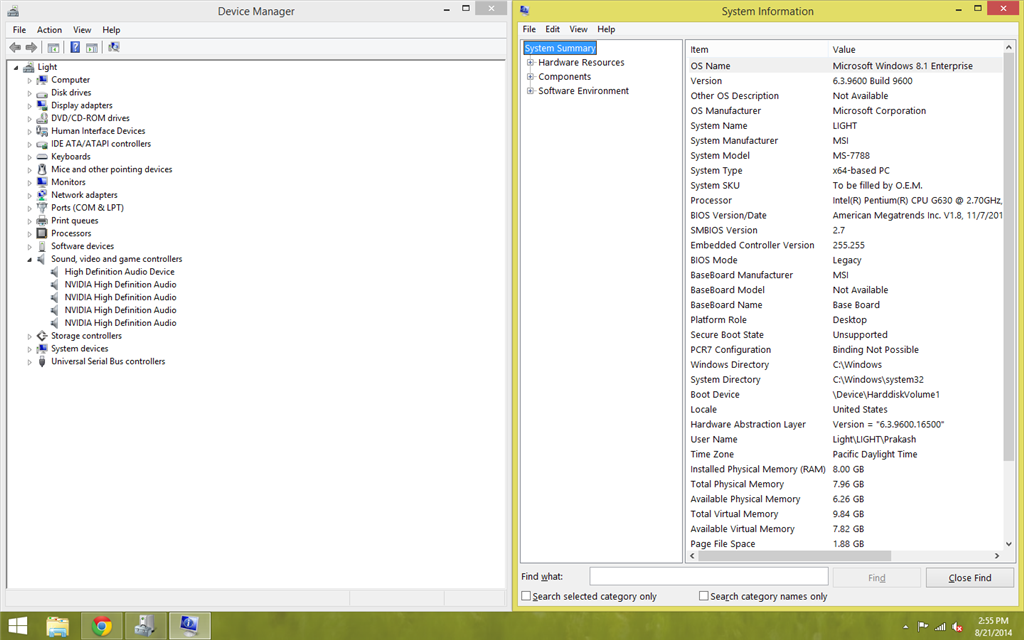The image size is (1024, 640).
Task: Click the Network adapters category icon
Action: click(42, 195)
